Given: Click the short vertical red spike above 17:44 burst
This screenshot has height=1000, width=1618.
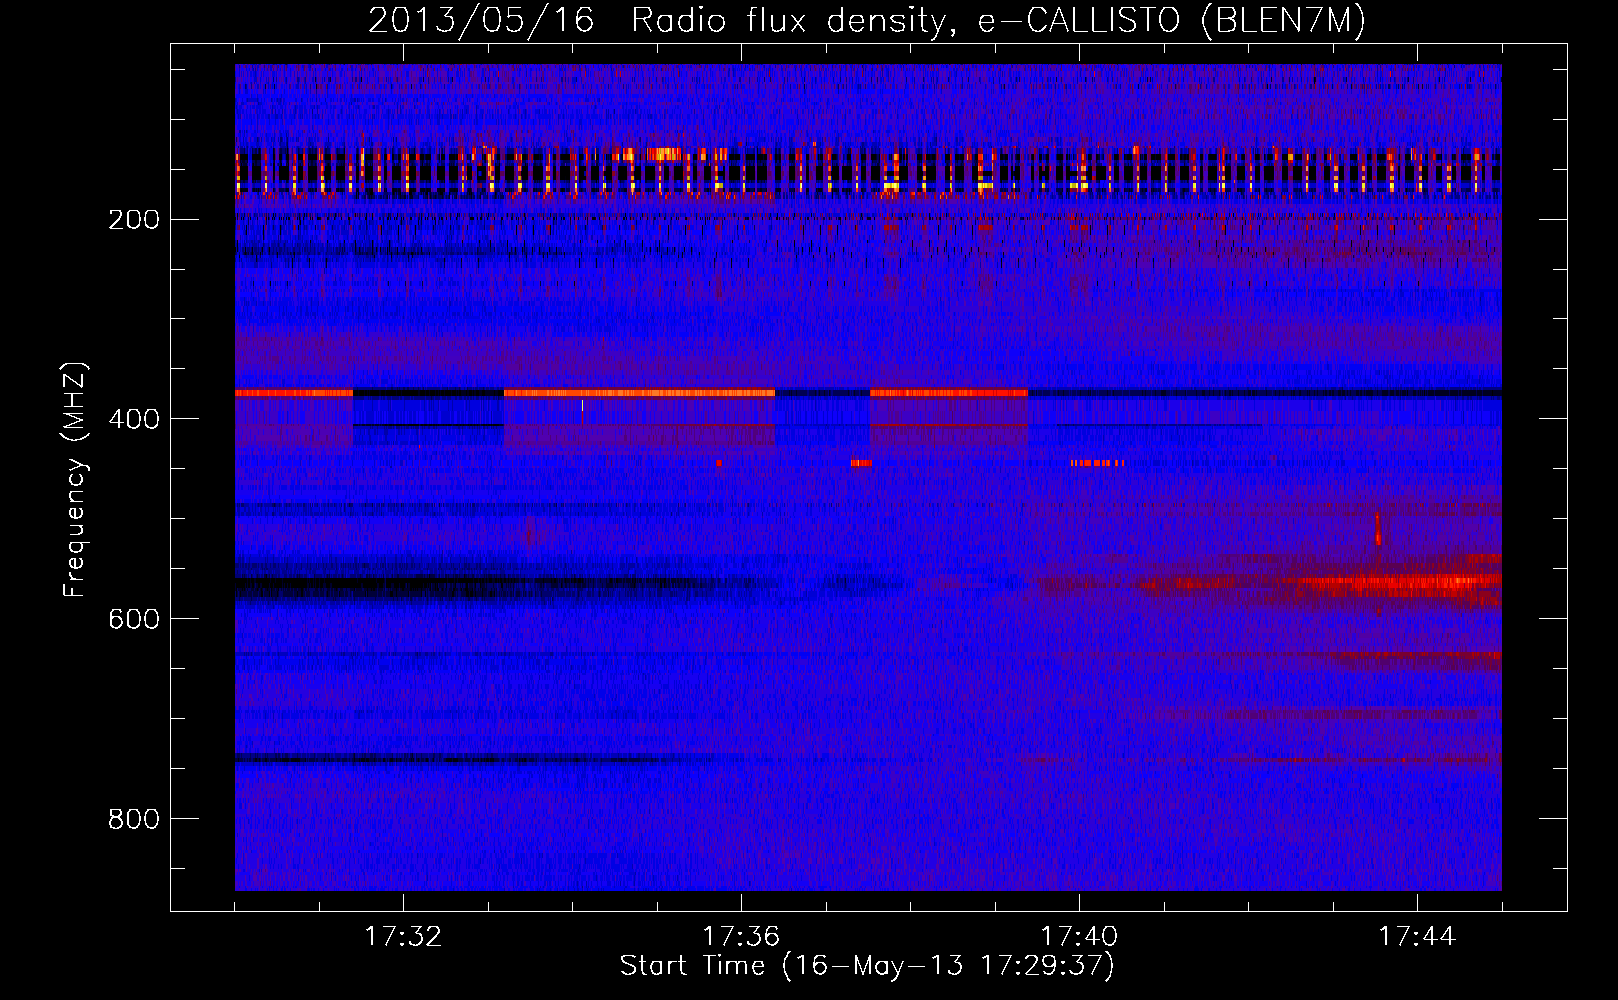Looking at the screenshot, I should point(1378,529).
